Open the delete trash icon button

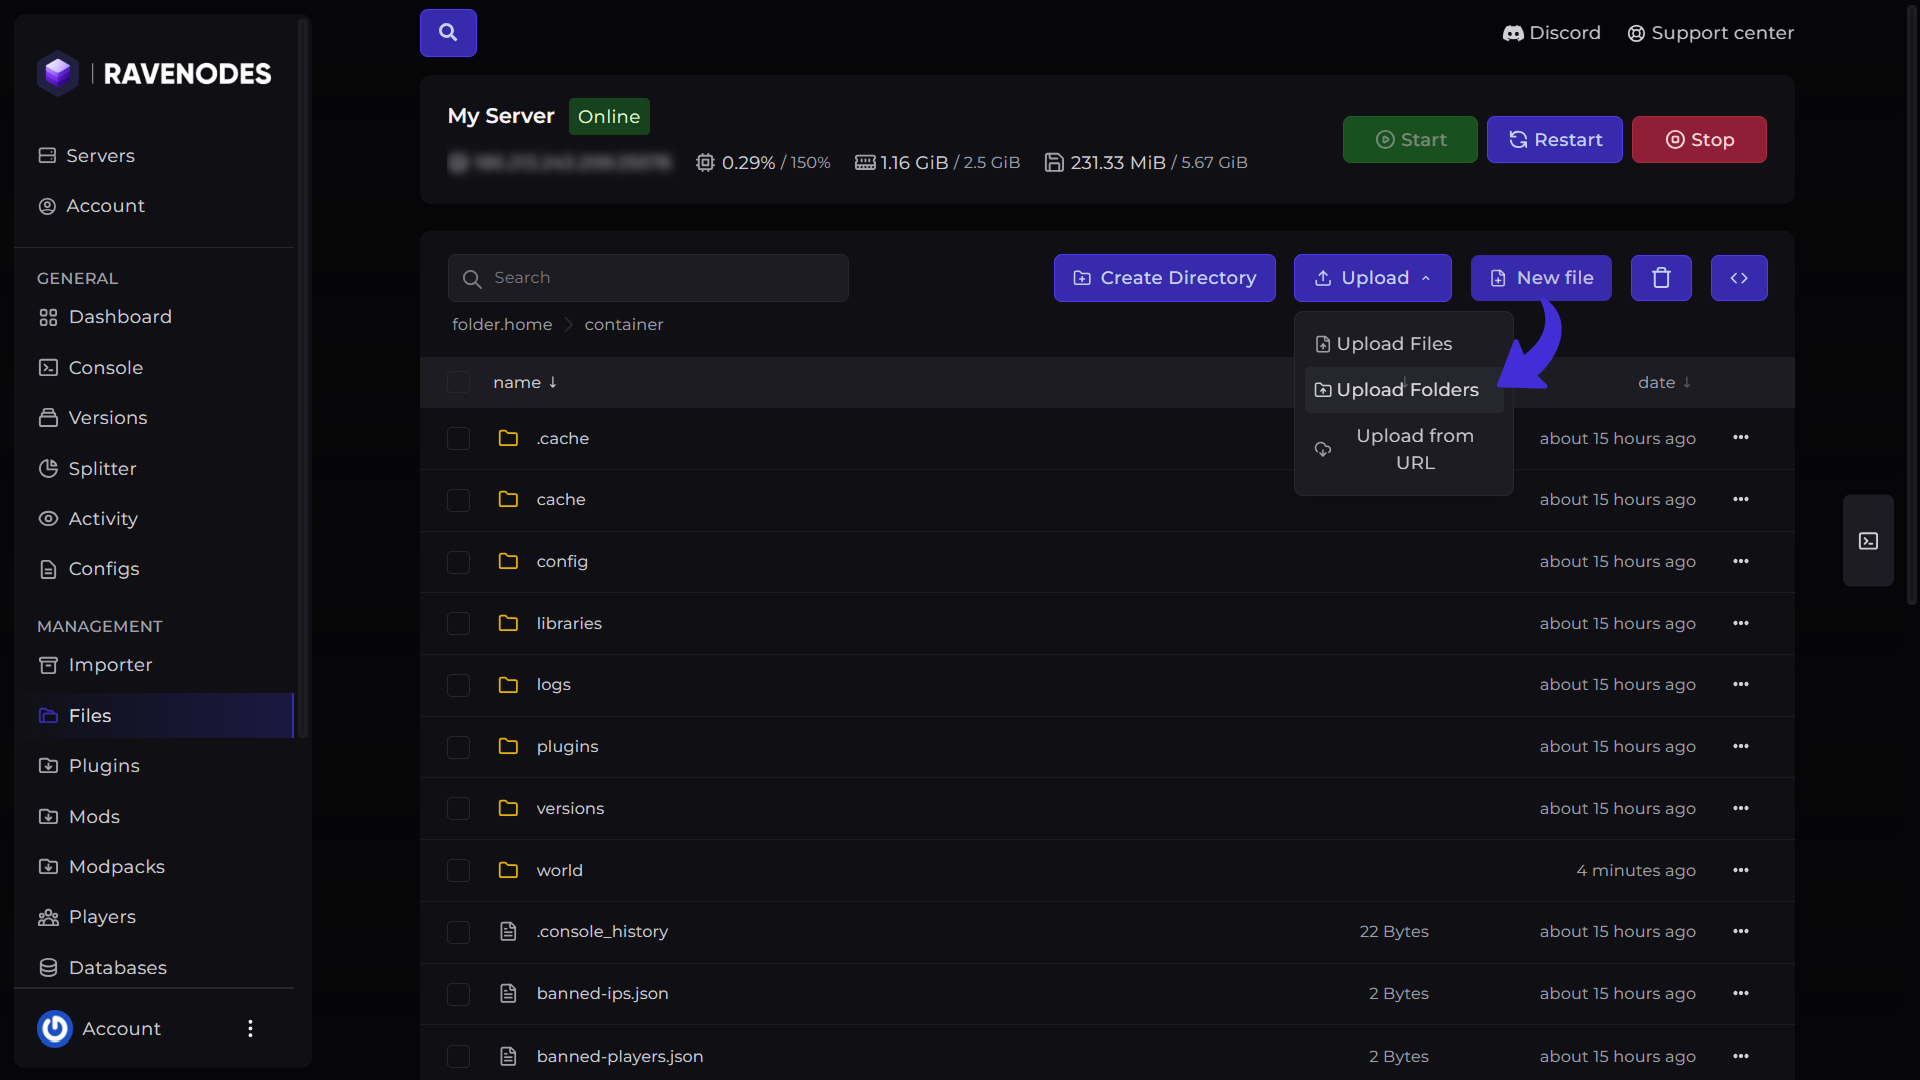pyautogui.click(x=1661, y=278)
